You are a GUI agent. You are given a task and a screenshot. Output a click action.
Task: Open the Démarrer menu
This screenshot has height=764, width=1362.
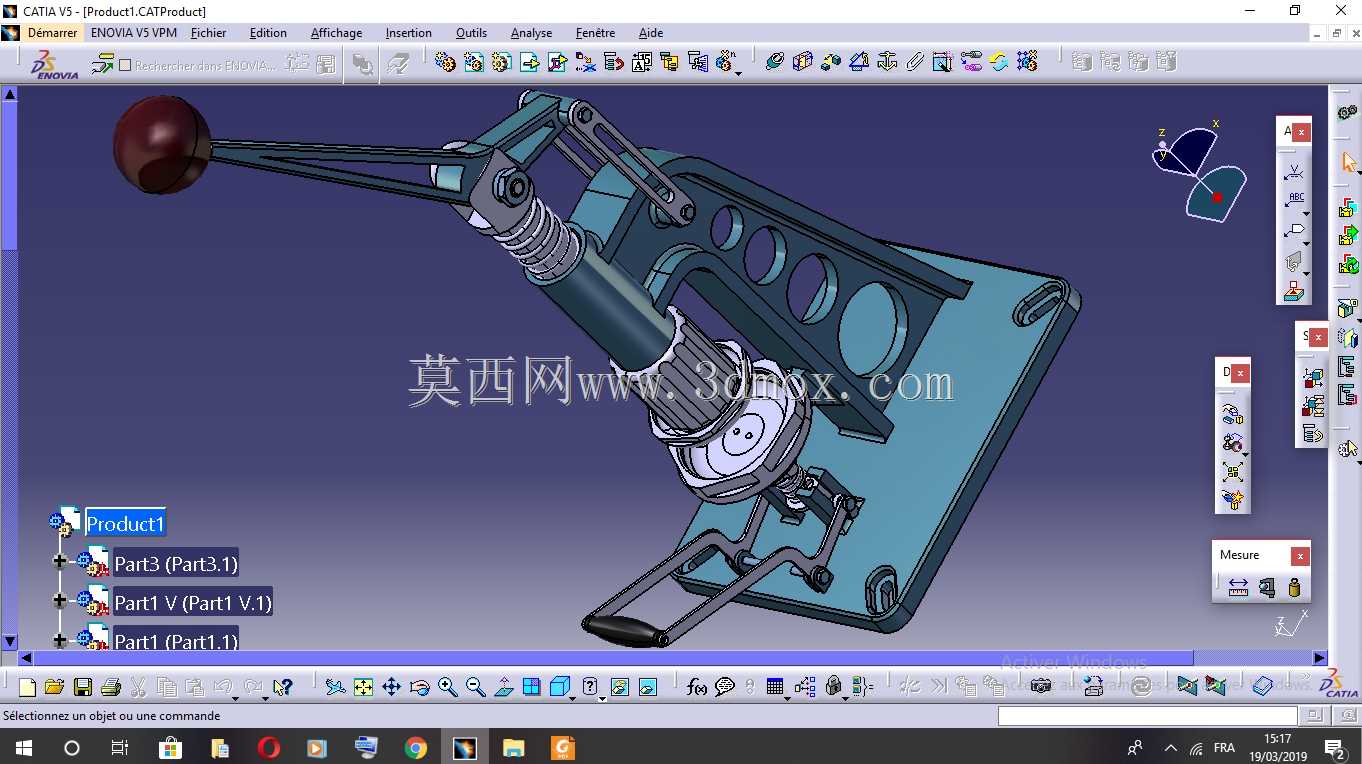pyautogui.click(x=52, y=33)
